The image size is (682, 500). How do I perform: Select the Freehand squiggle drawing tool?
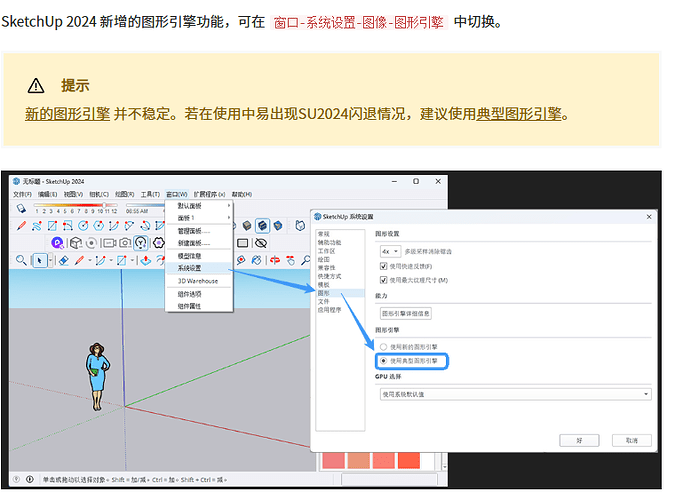pos(37,226)
